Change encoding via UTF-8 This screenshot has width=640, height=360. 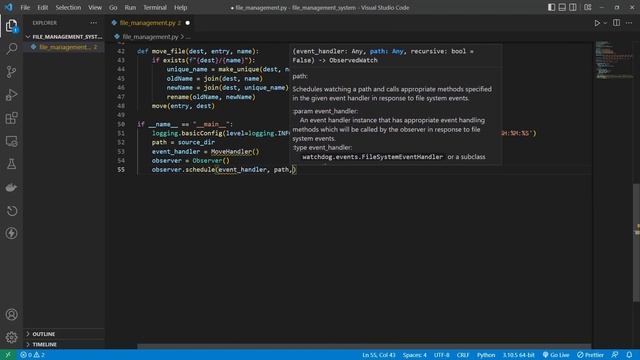click(441, 355)
